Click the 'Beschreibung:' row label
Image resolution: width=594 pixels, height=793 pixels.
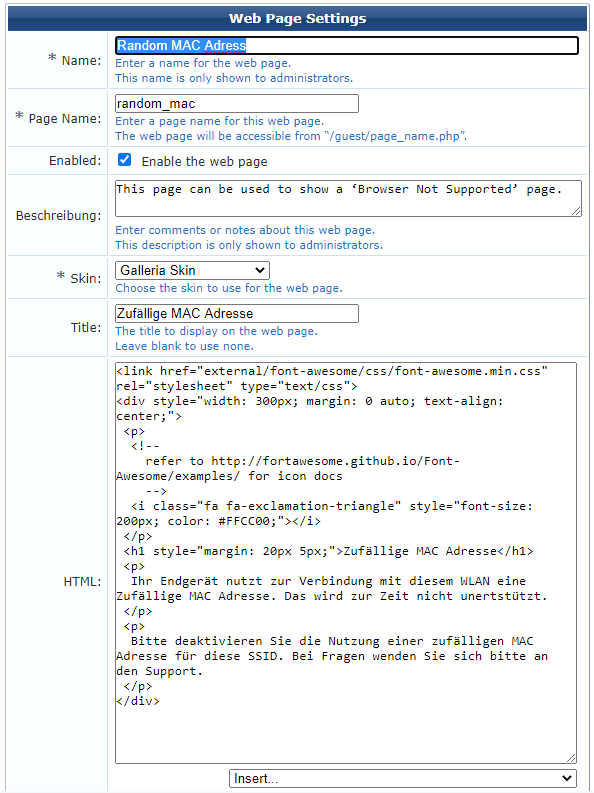pos(59,215)
